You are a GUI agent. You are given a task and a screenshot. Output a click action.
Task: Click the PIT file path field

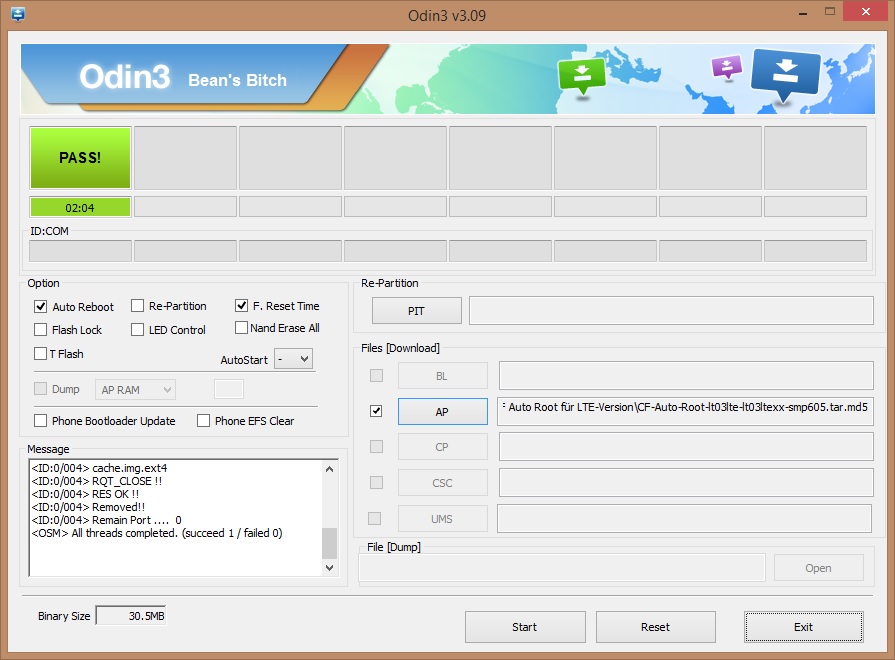click(x=671, y=311)
